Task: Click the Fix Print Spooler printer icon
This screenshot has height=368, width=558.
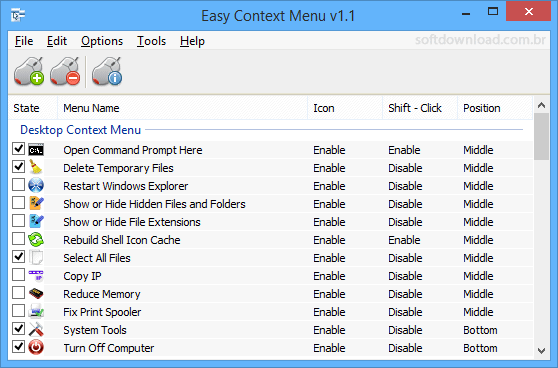Action: (x=36, y=312)
